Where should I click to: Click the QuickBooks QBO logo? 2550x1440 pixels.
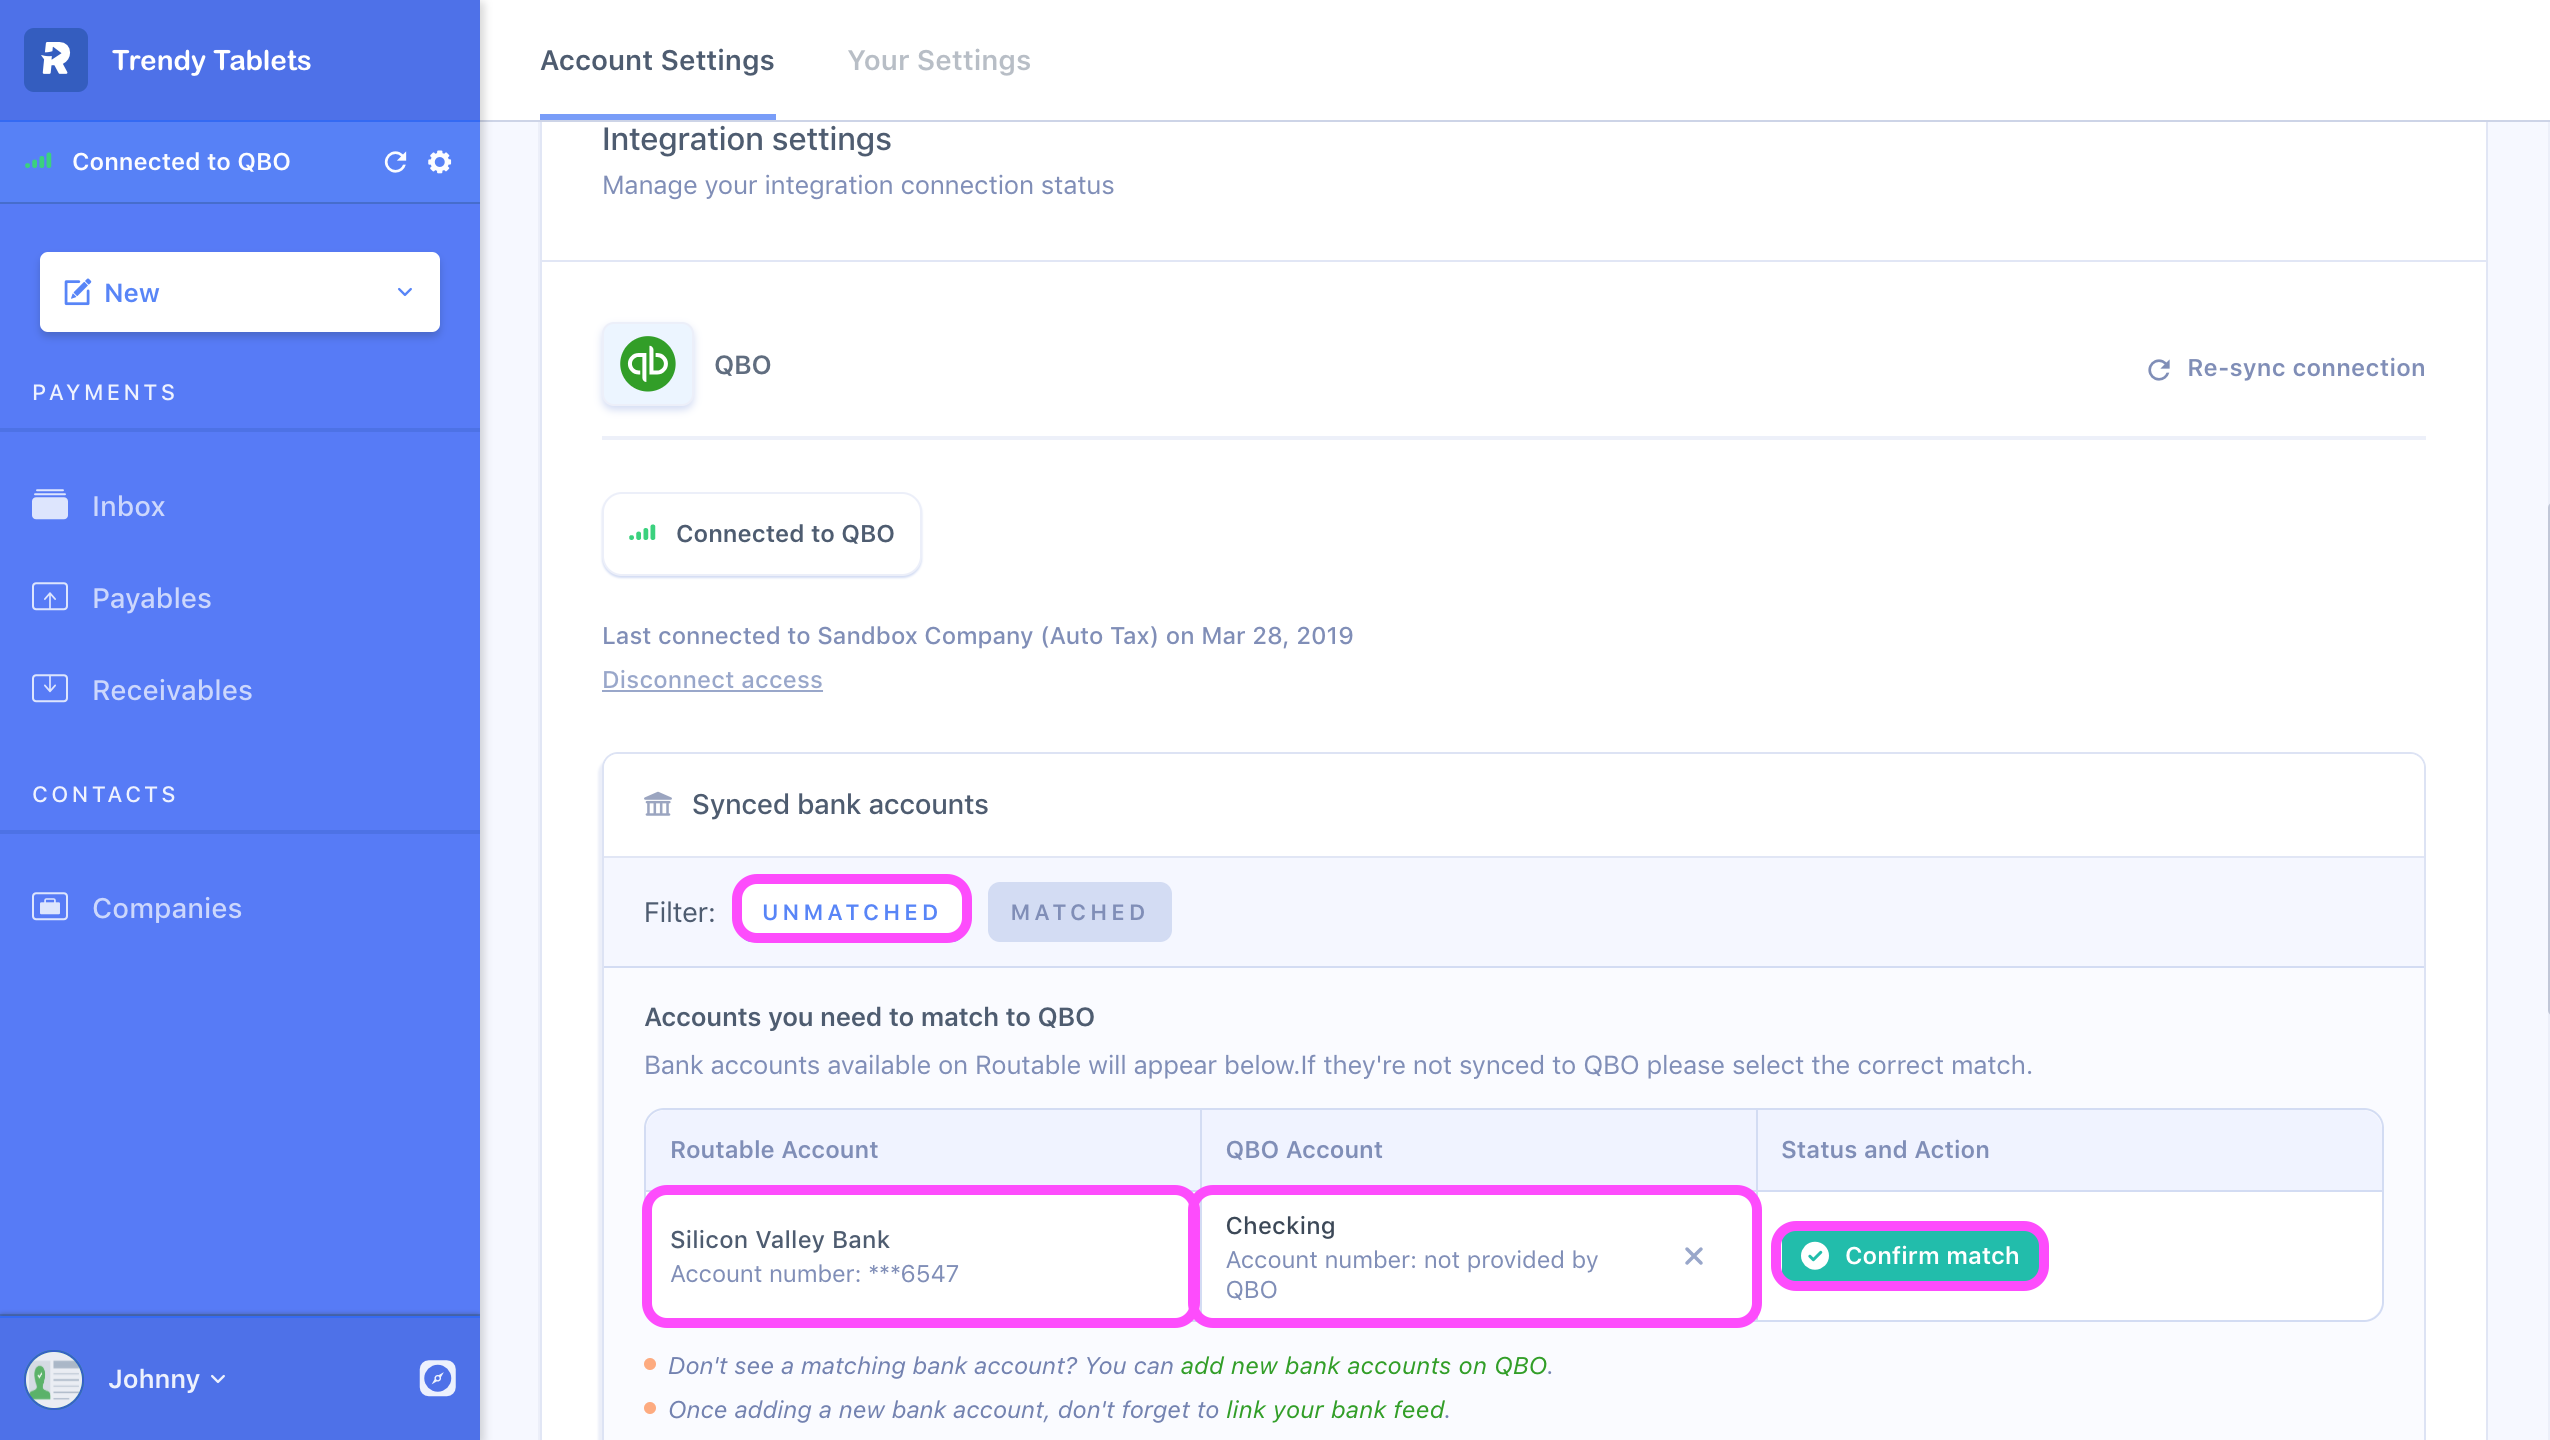coord(648,364)
